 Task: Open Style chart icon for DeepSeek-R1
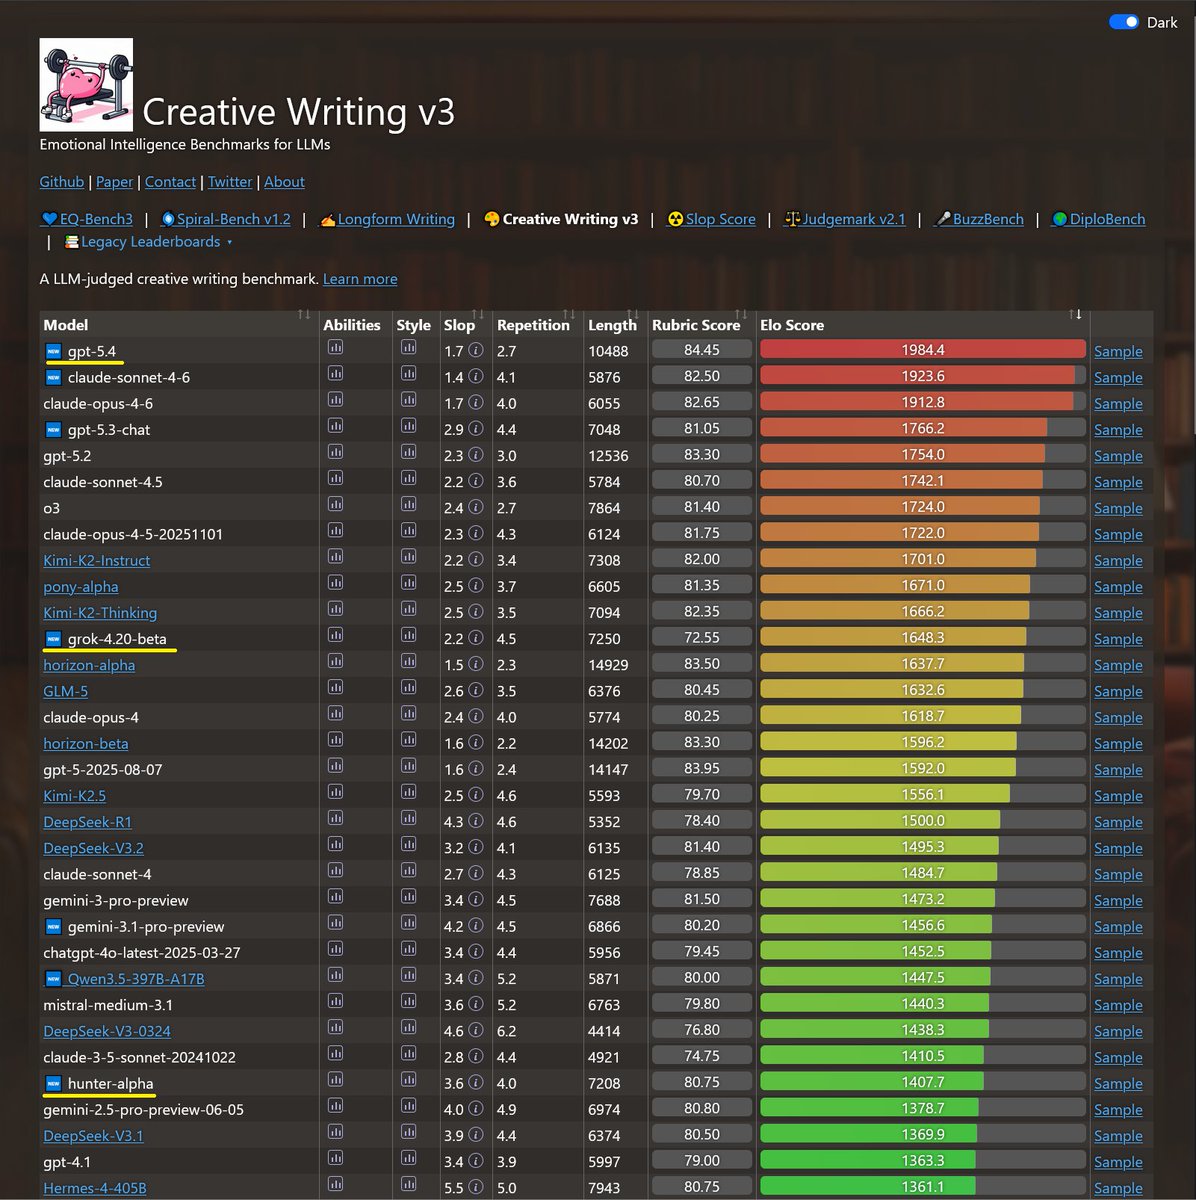[408, 818]
